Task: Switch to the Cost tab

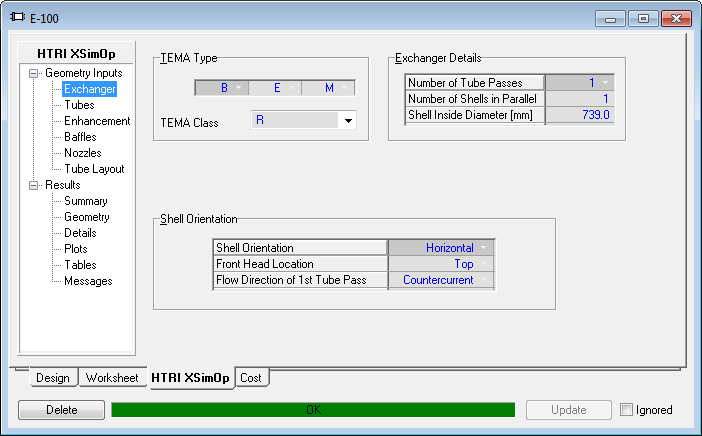Action: [251, 377]
